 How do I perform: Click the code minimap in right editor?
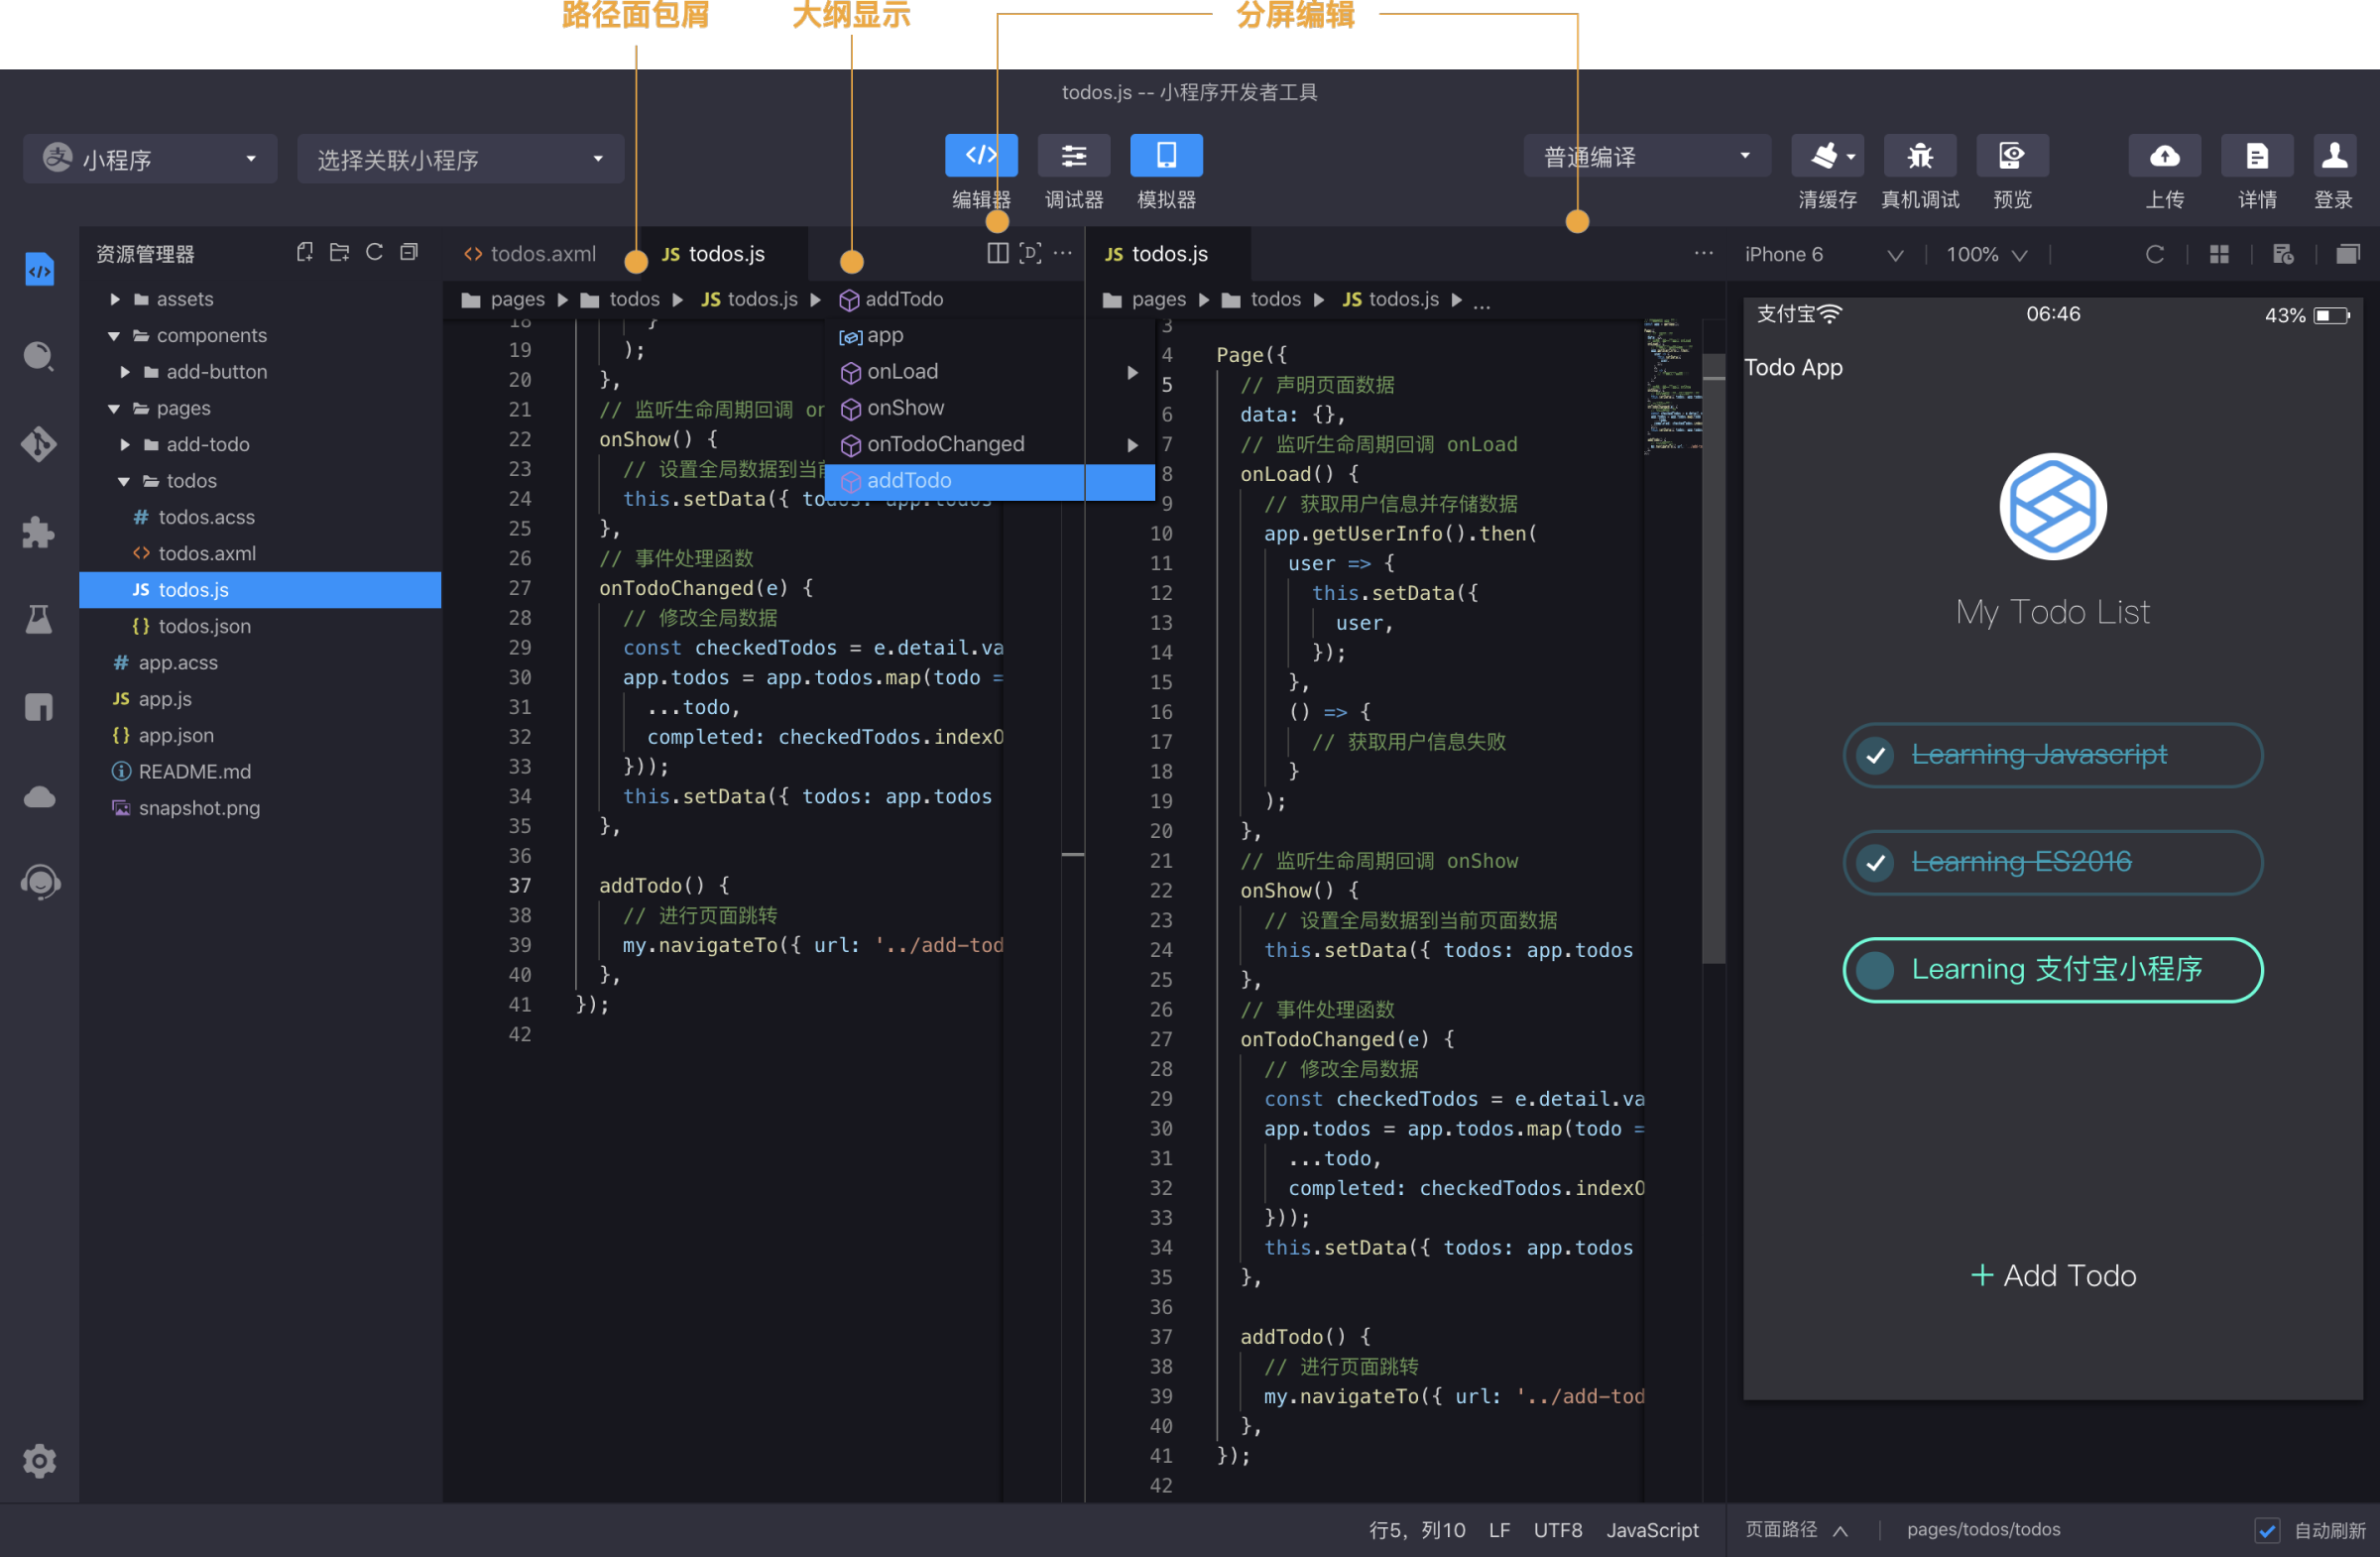click(x=1671, y=385)
